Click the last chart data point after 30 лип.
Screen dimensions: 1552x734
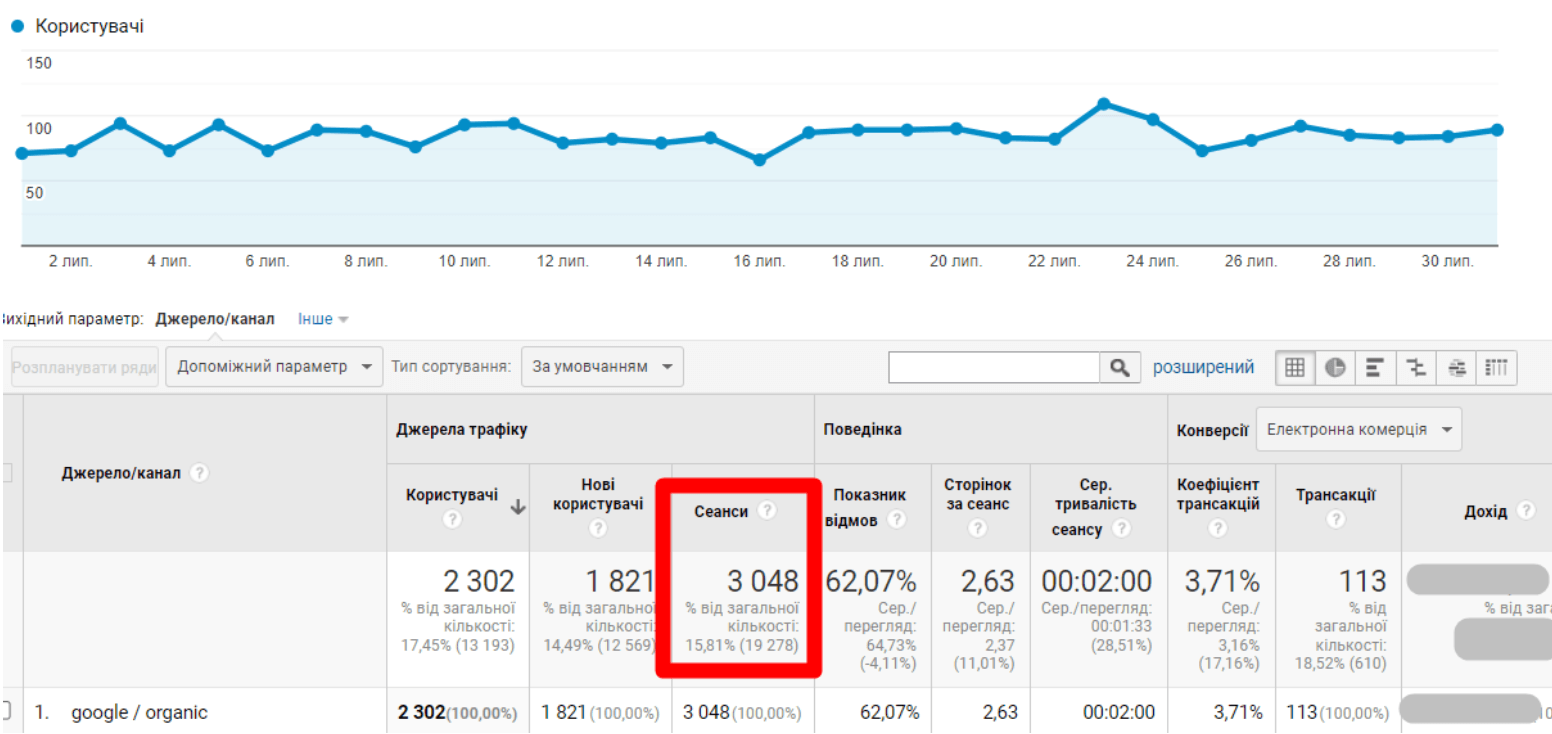1497,129
